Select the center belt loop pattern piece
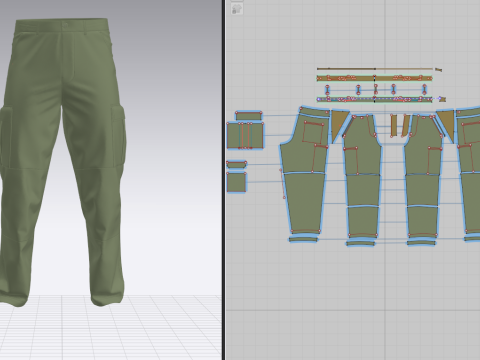480x360 pixels. click(x=376, y=89)
